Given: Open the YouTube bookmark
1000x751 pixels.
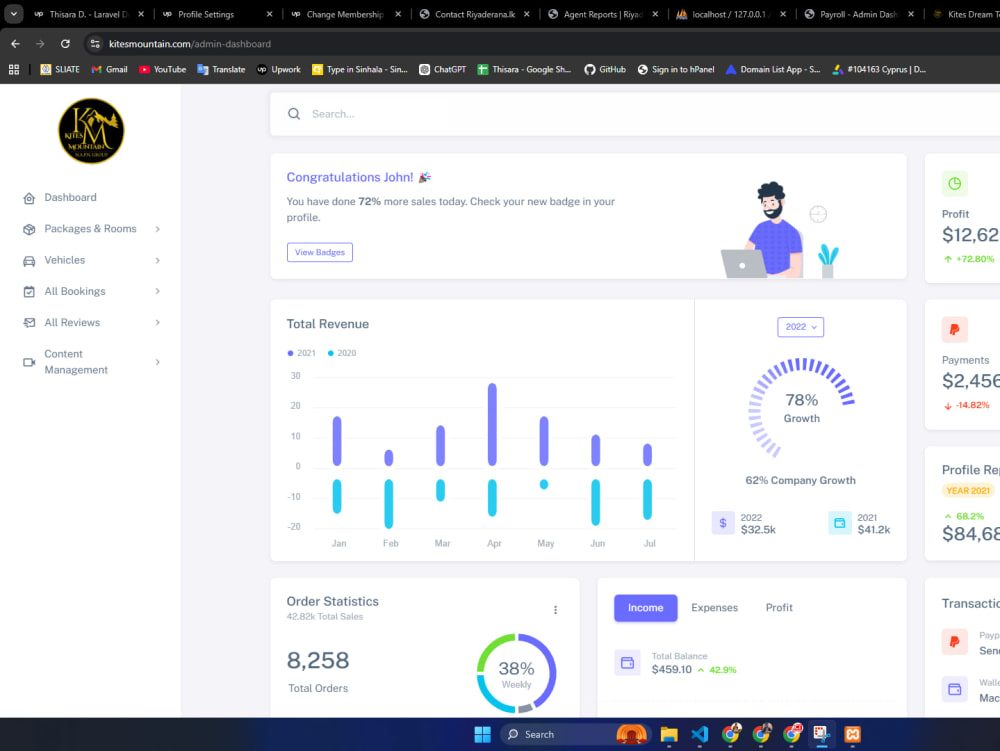Looking at the screenshot, I should [x=163, y=69].
